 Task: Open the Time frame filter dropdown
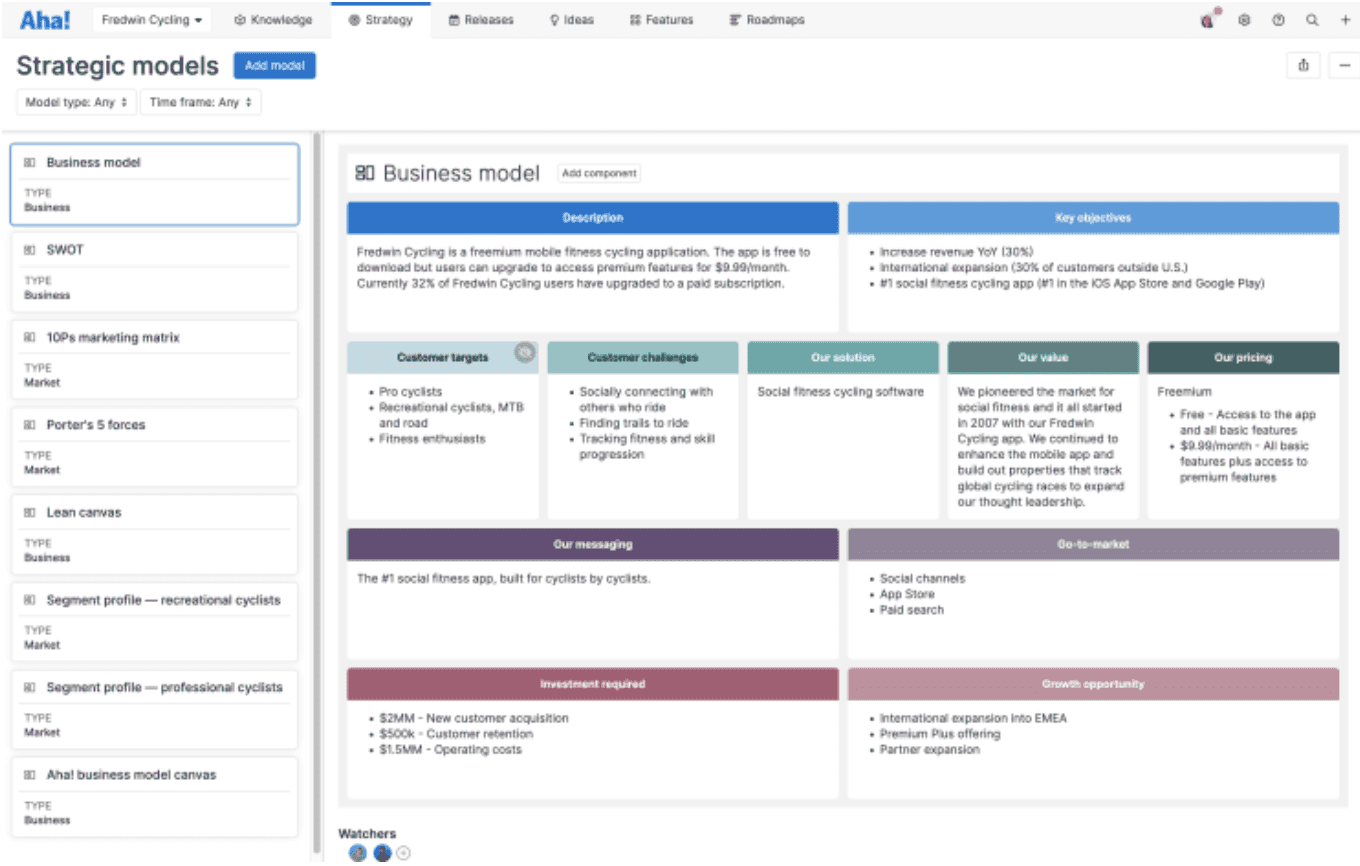point(200,102)
